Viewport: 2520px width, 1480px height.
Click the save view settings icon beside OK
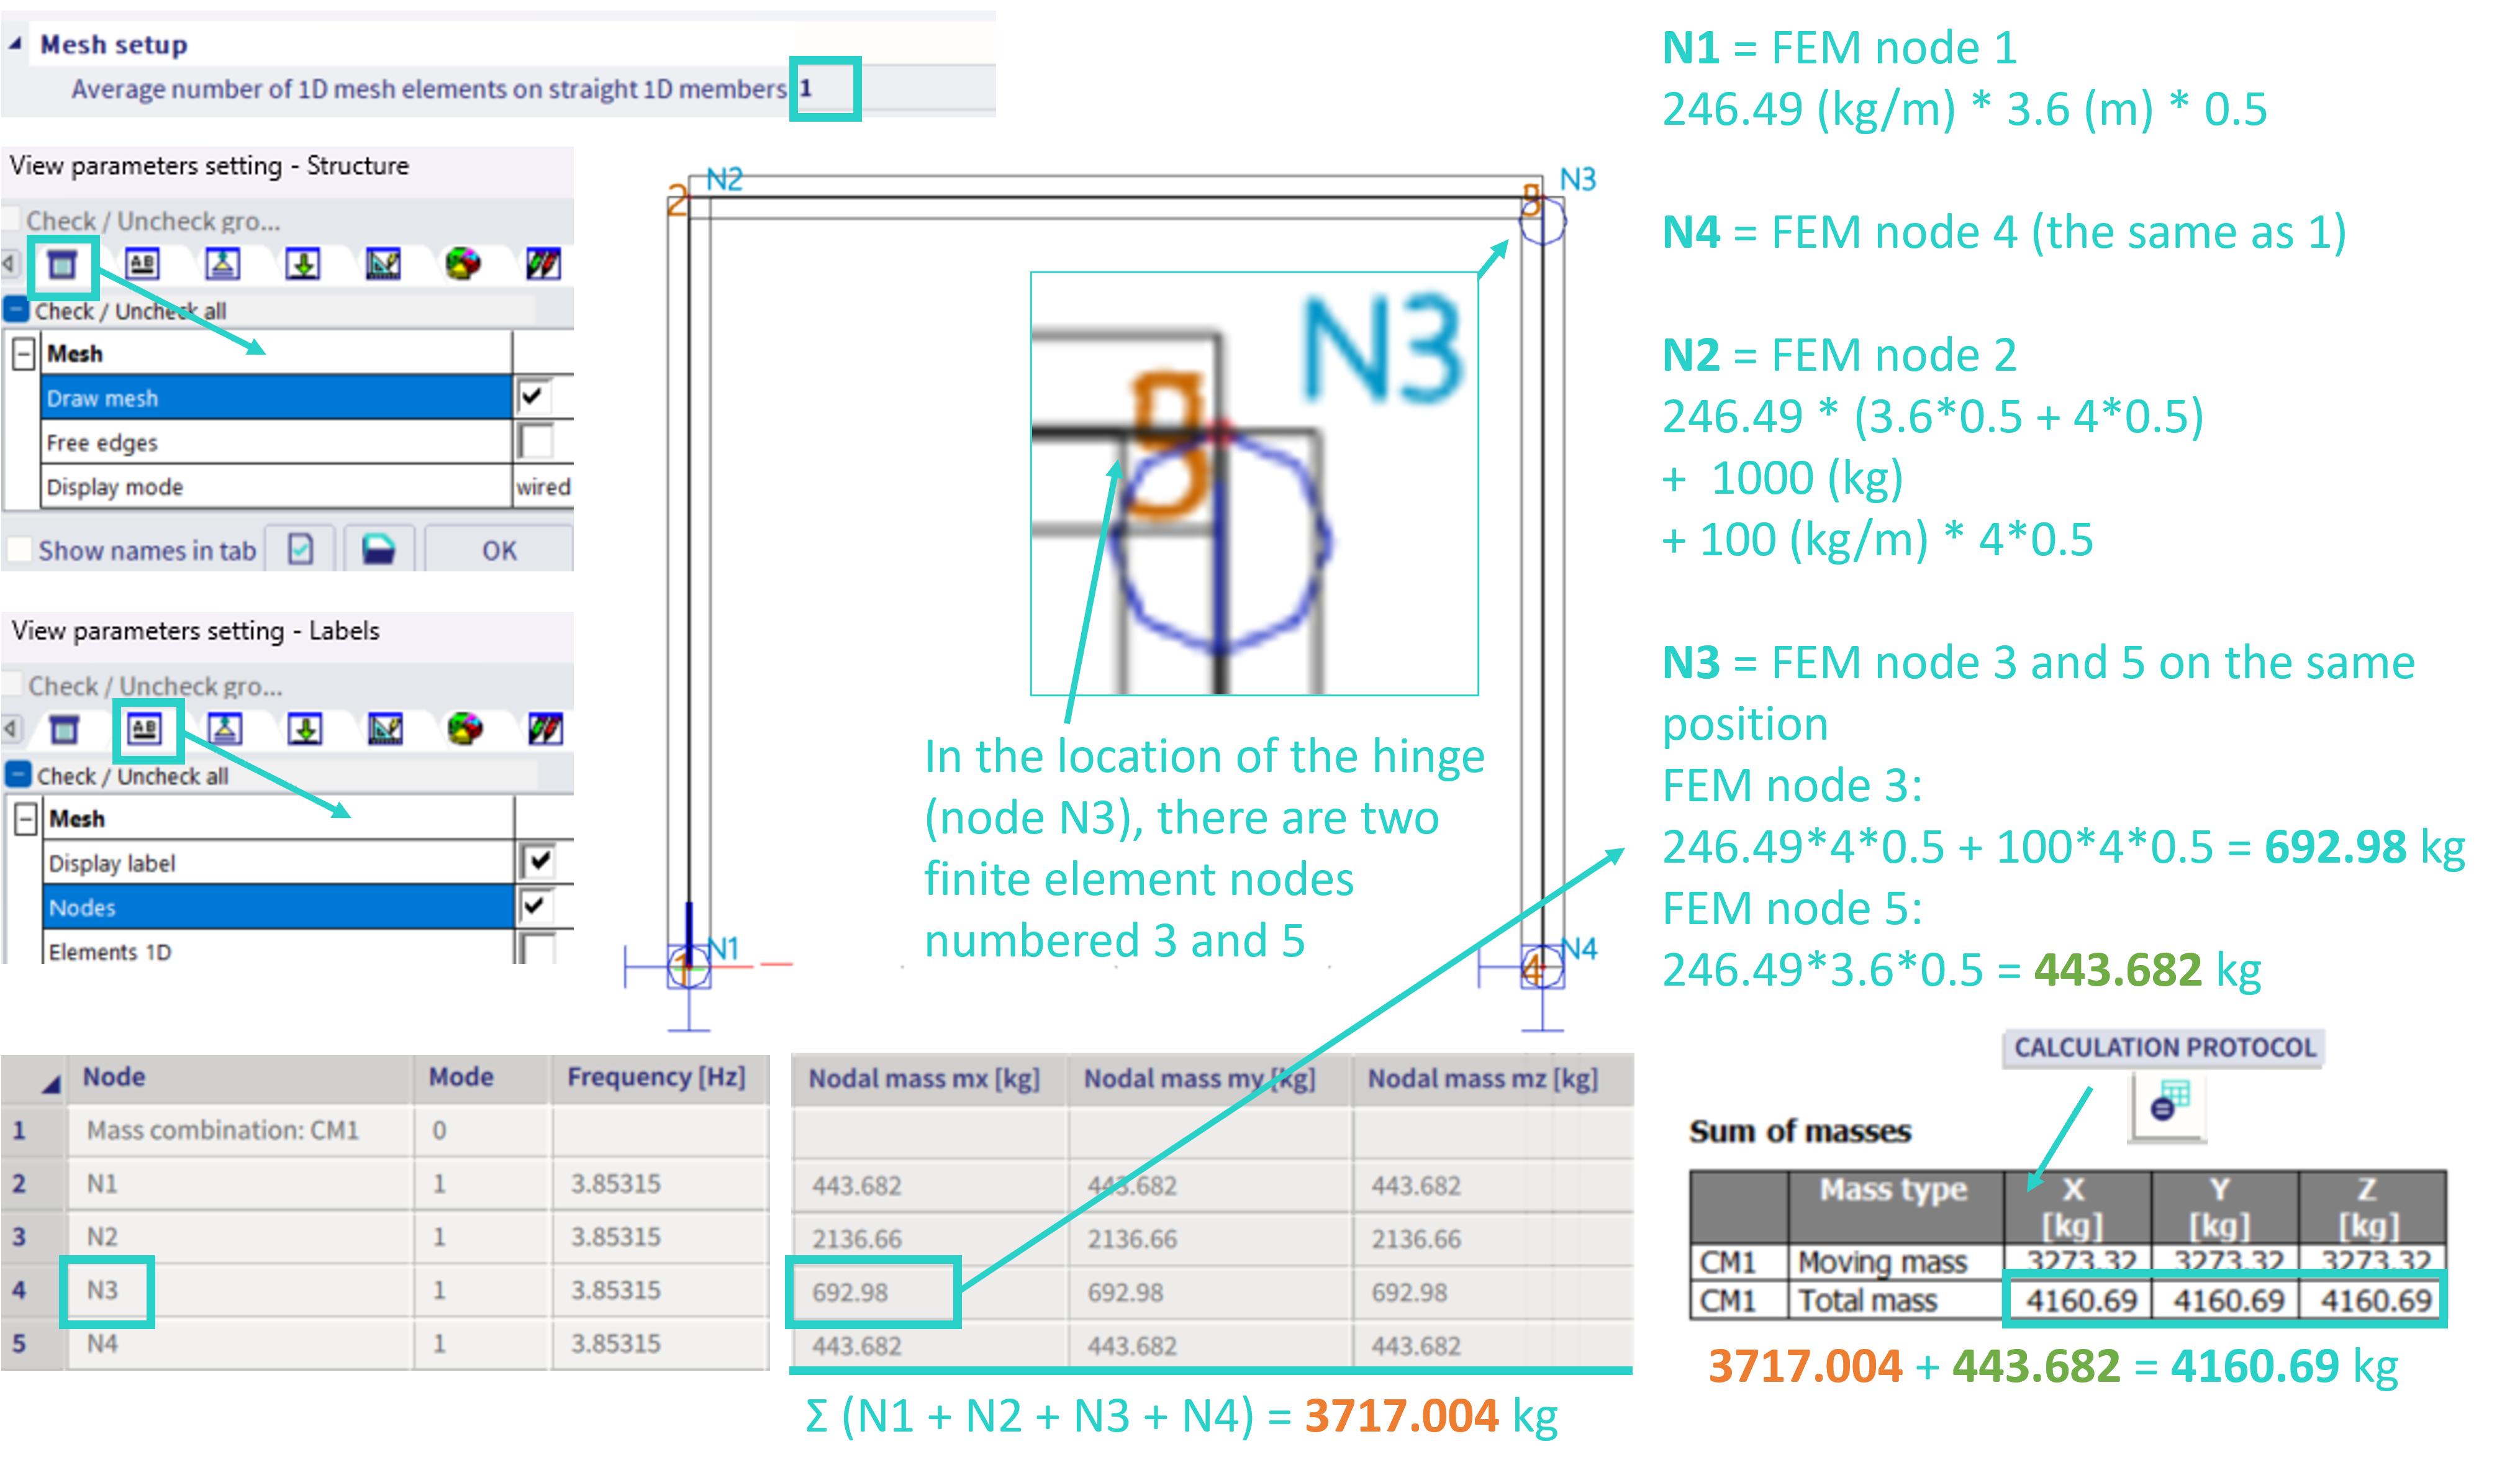(x=300, y=549)
